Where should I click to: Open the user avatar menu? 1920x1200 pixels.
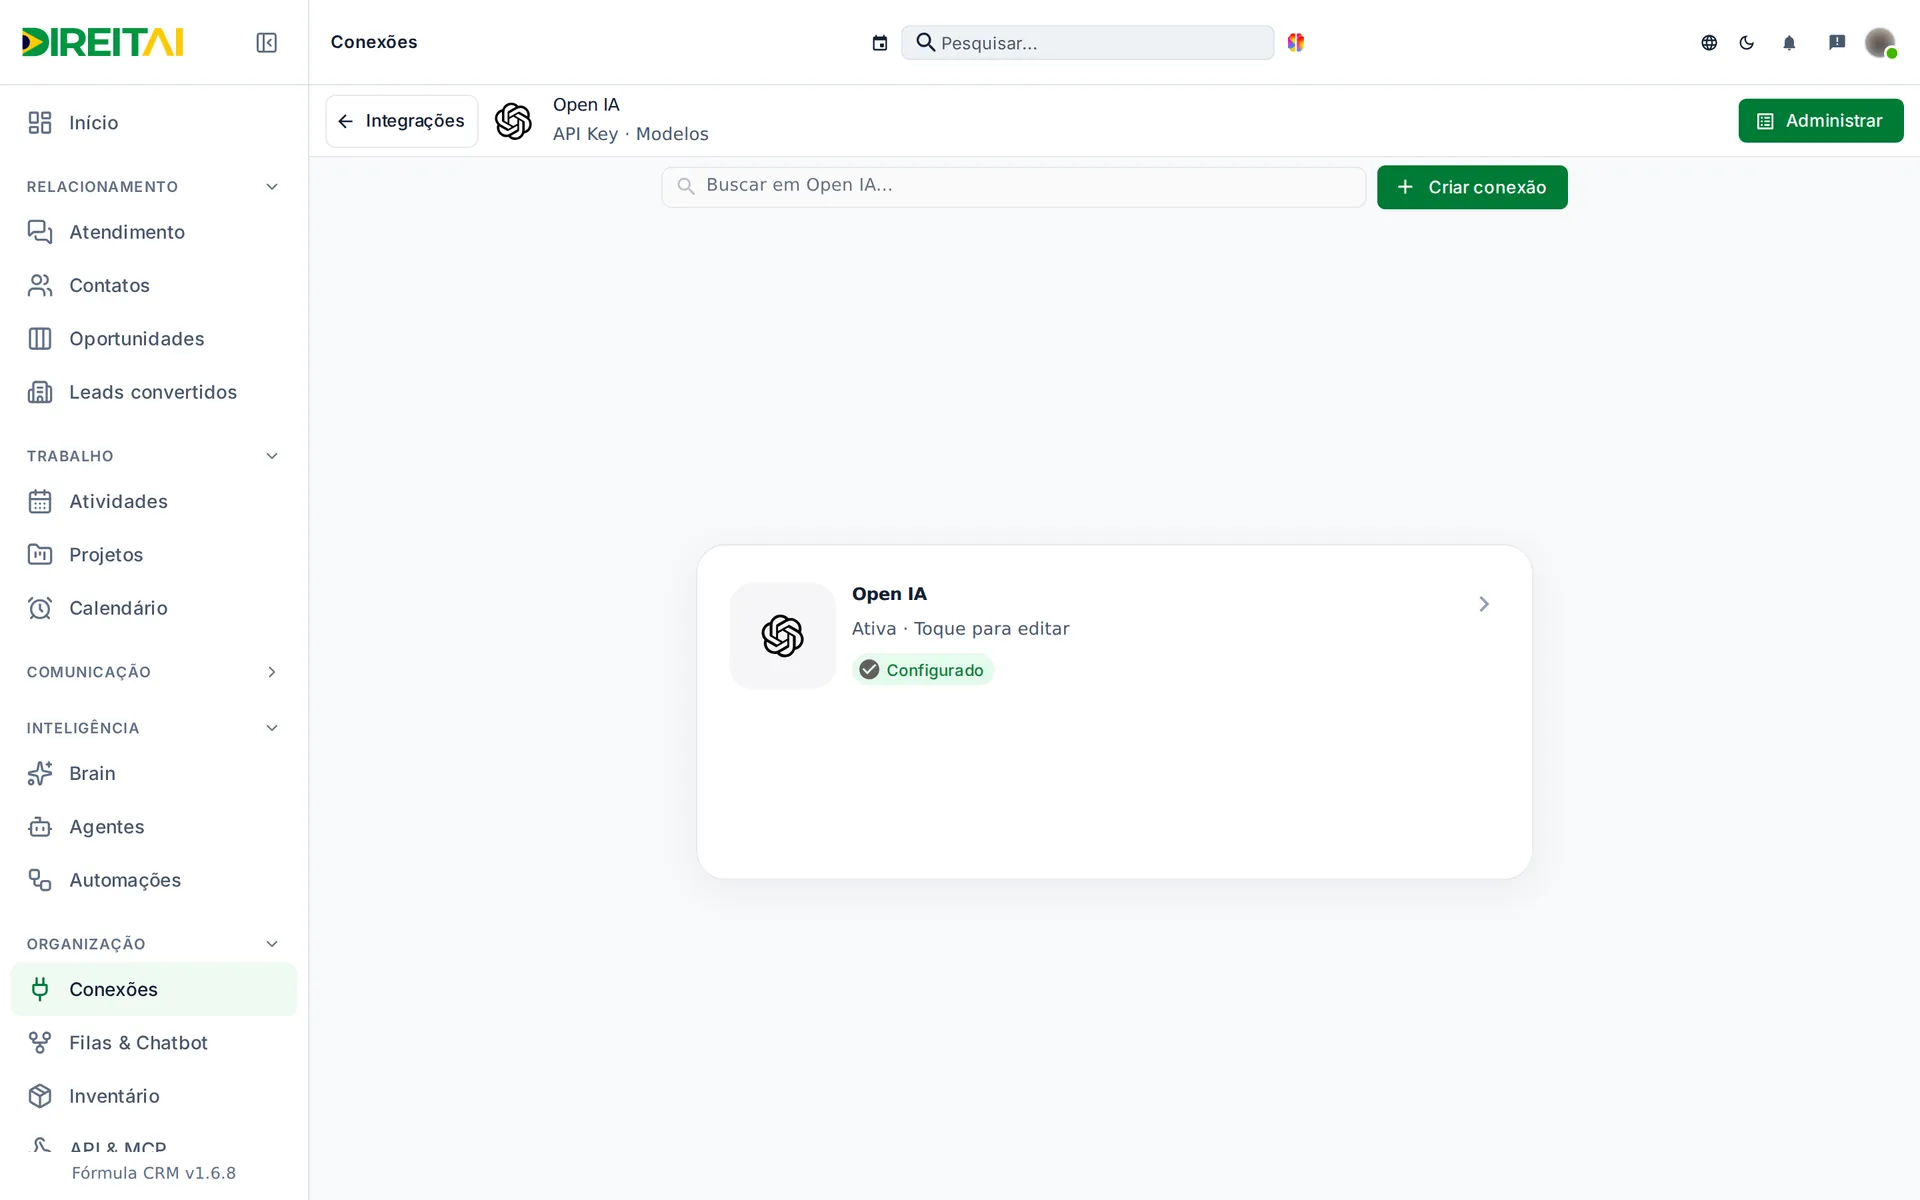click(x=1880, y=42)
